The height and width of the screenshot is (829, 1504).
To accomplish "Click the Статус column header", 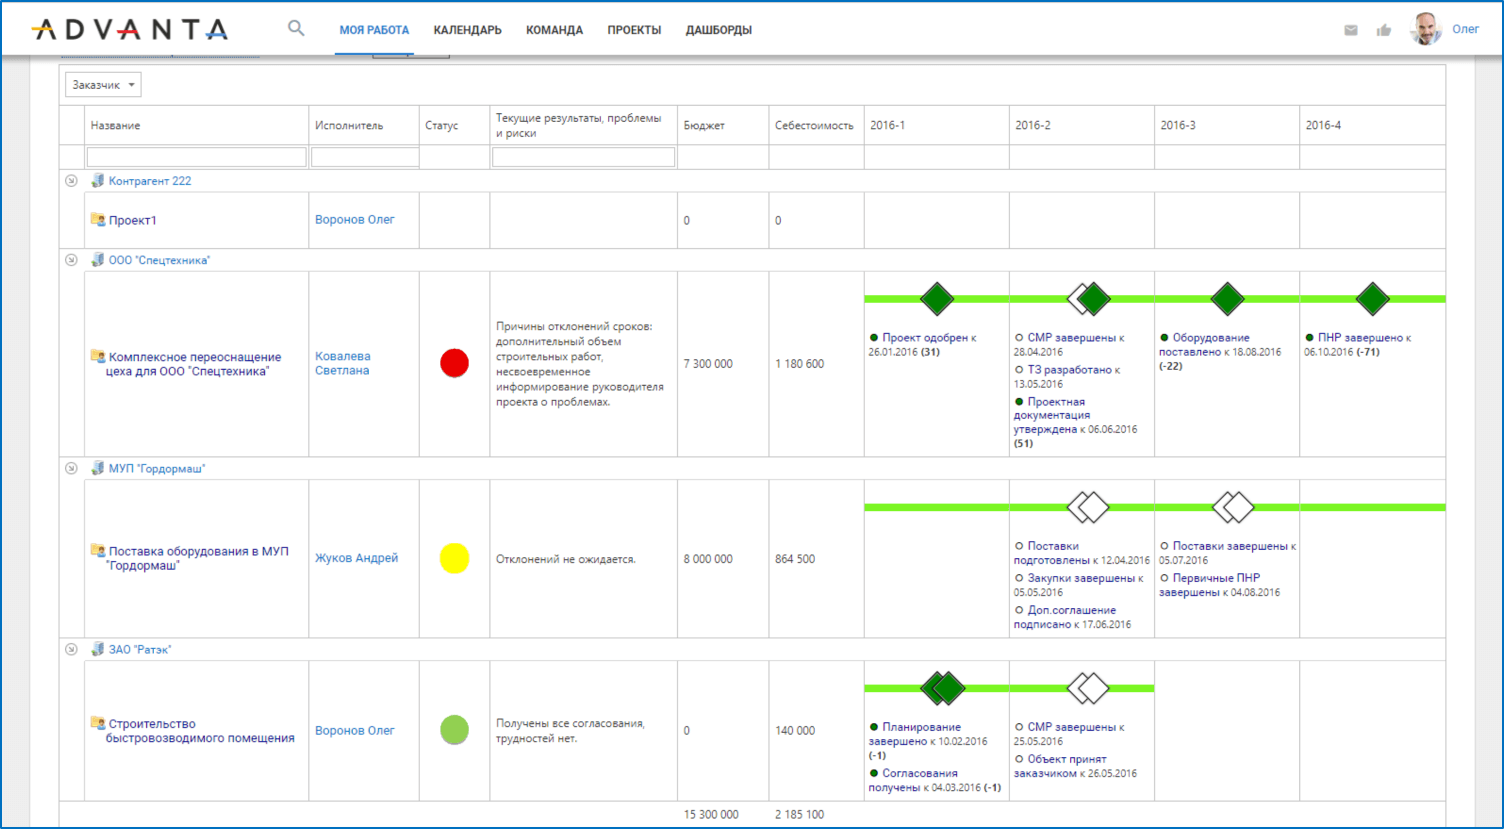I will [x=441, y=125].
